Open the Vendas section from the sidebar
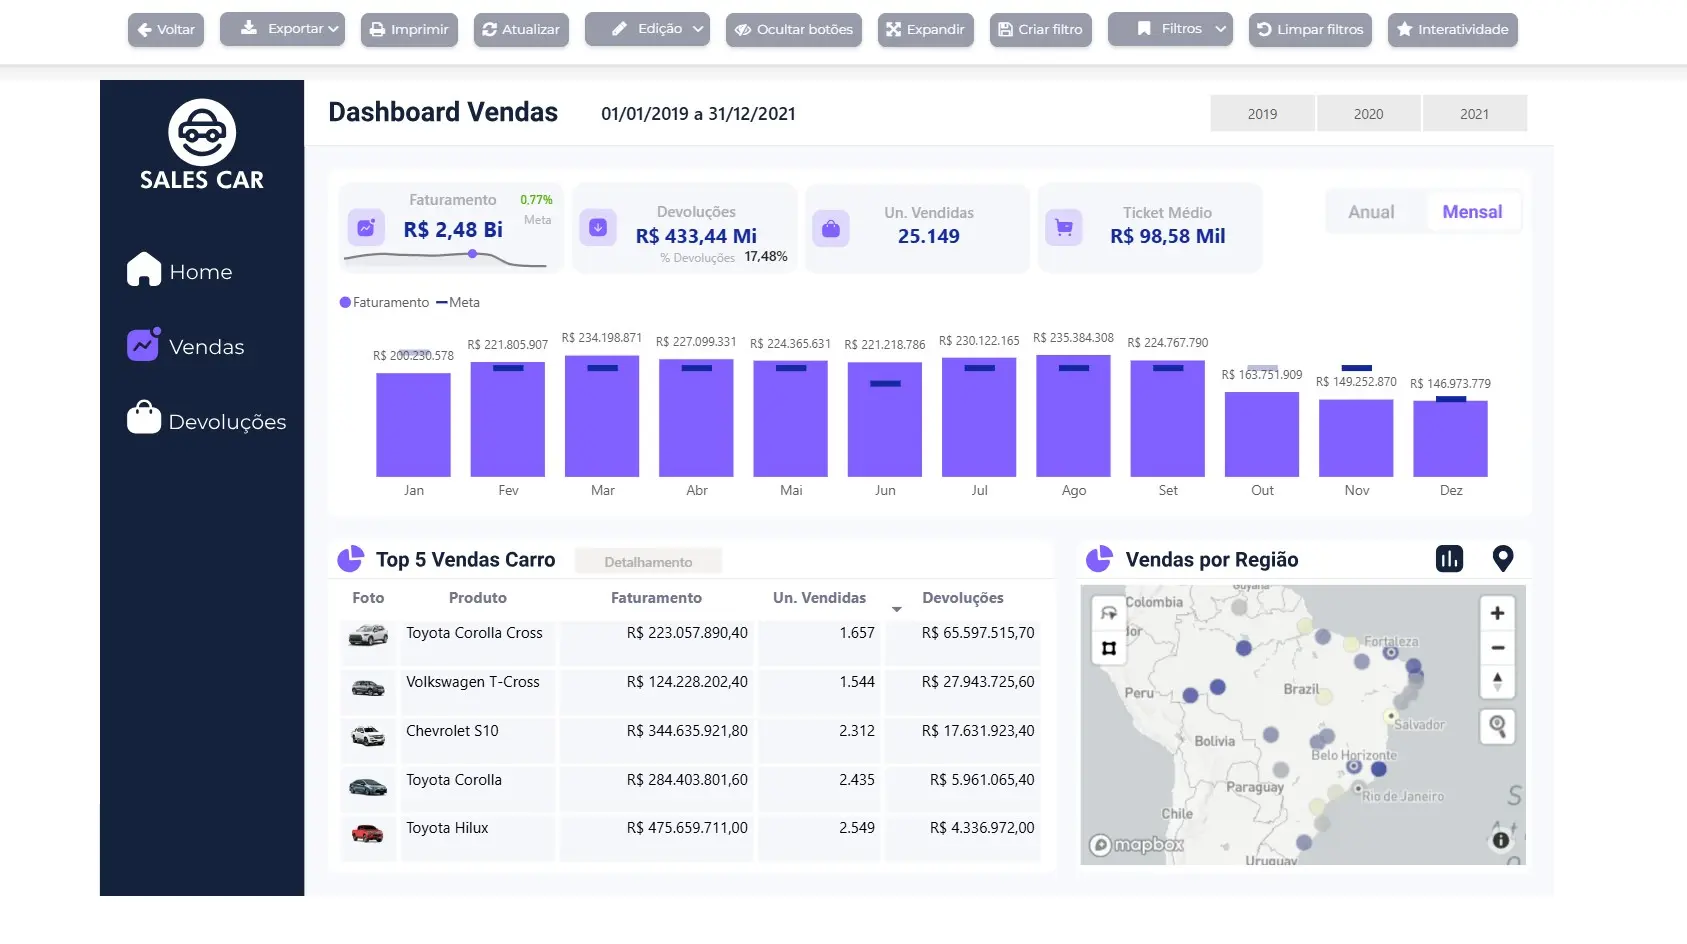The height and width of the screenshot is (944, 1687). [x=144, y=344]
